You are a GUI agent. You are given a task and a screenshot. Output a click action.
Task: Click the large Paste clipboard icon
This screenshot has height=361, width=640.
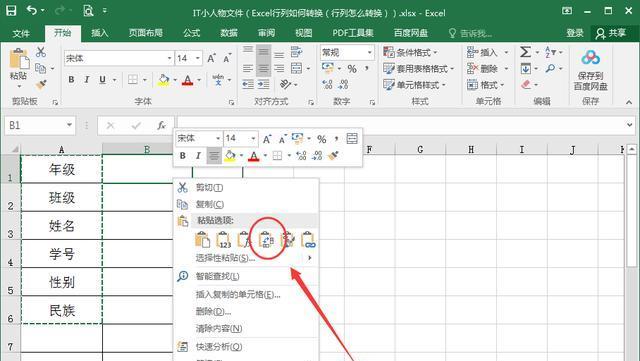pos(19,60)
